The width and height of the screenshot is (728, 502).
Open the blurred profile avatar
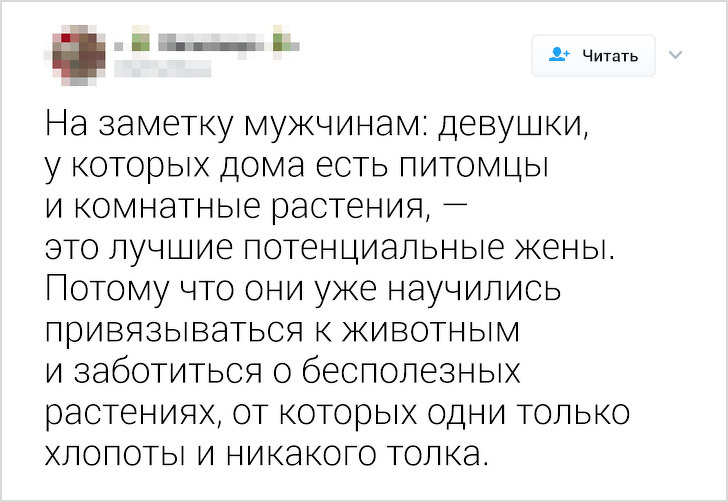[x=75, y=54]
